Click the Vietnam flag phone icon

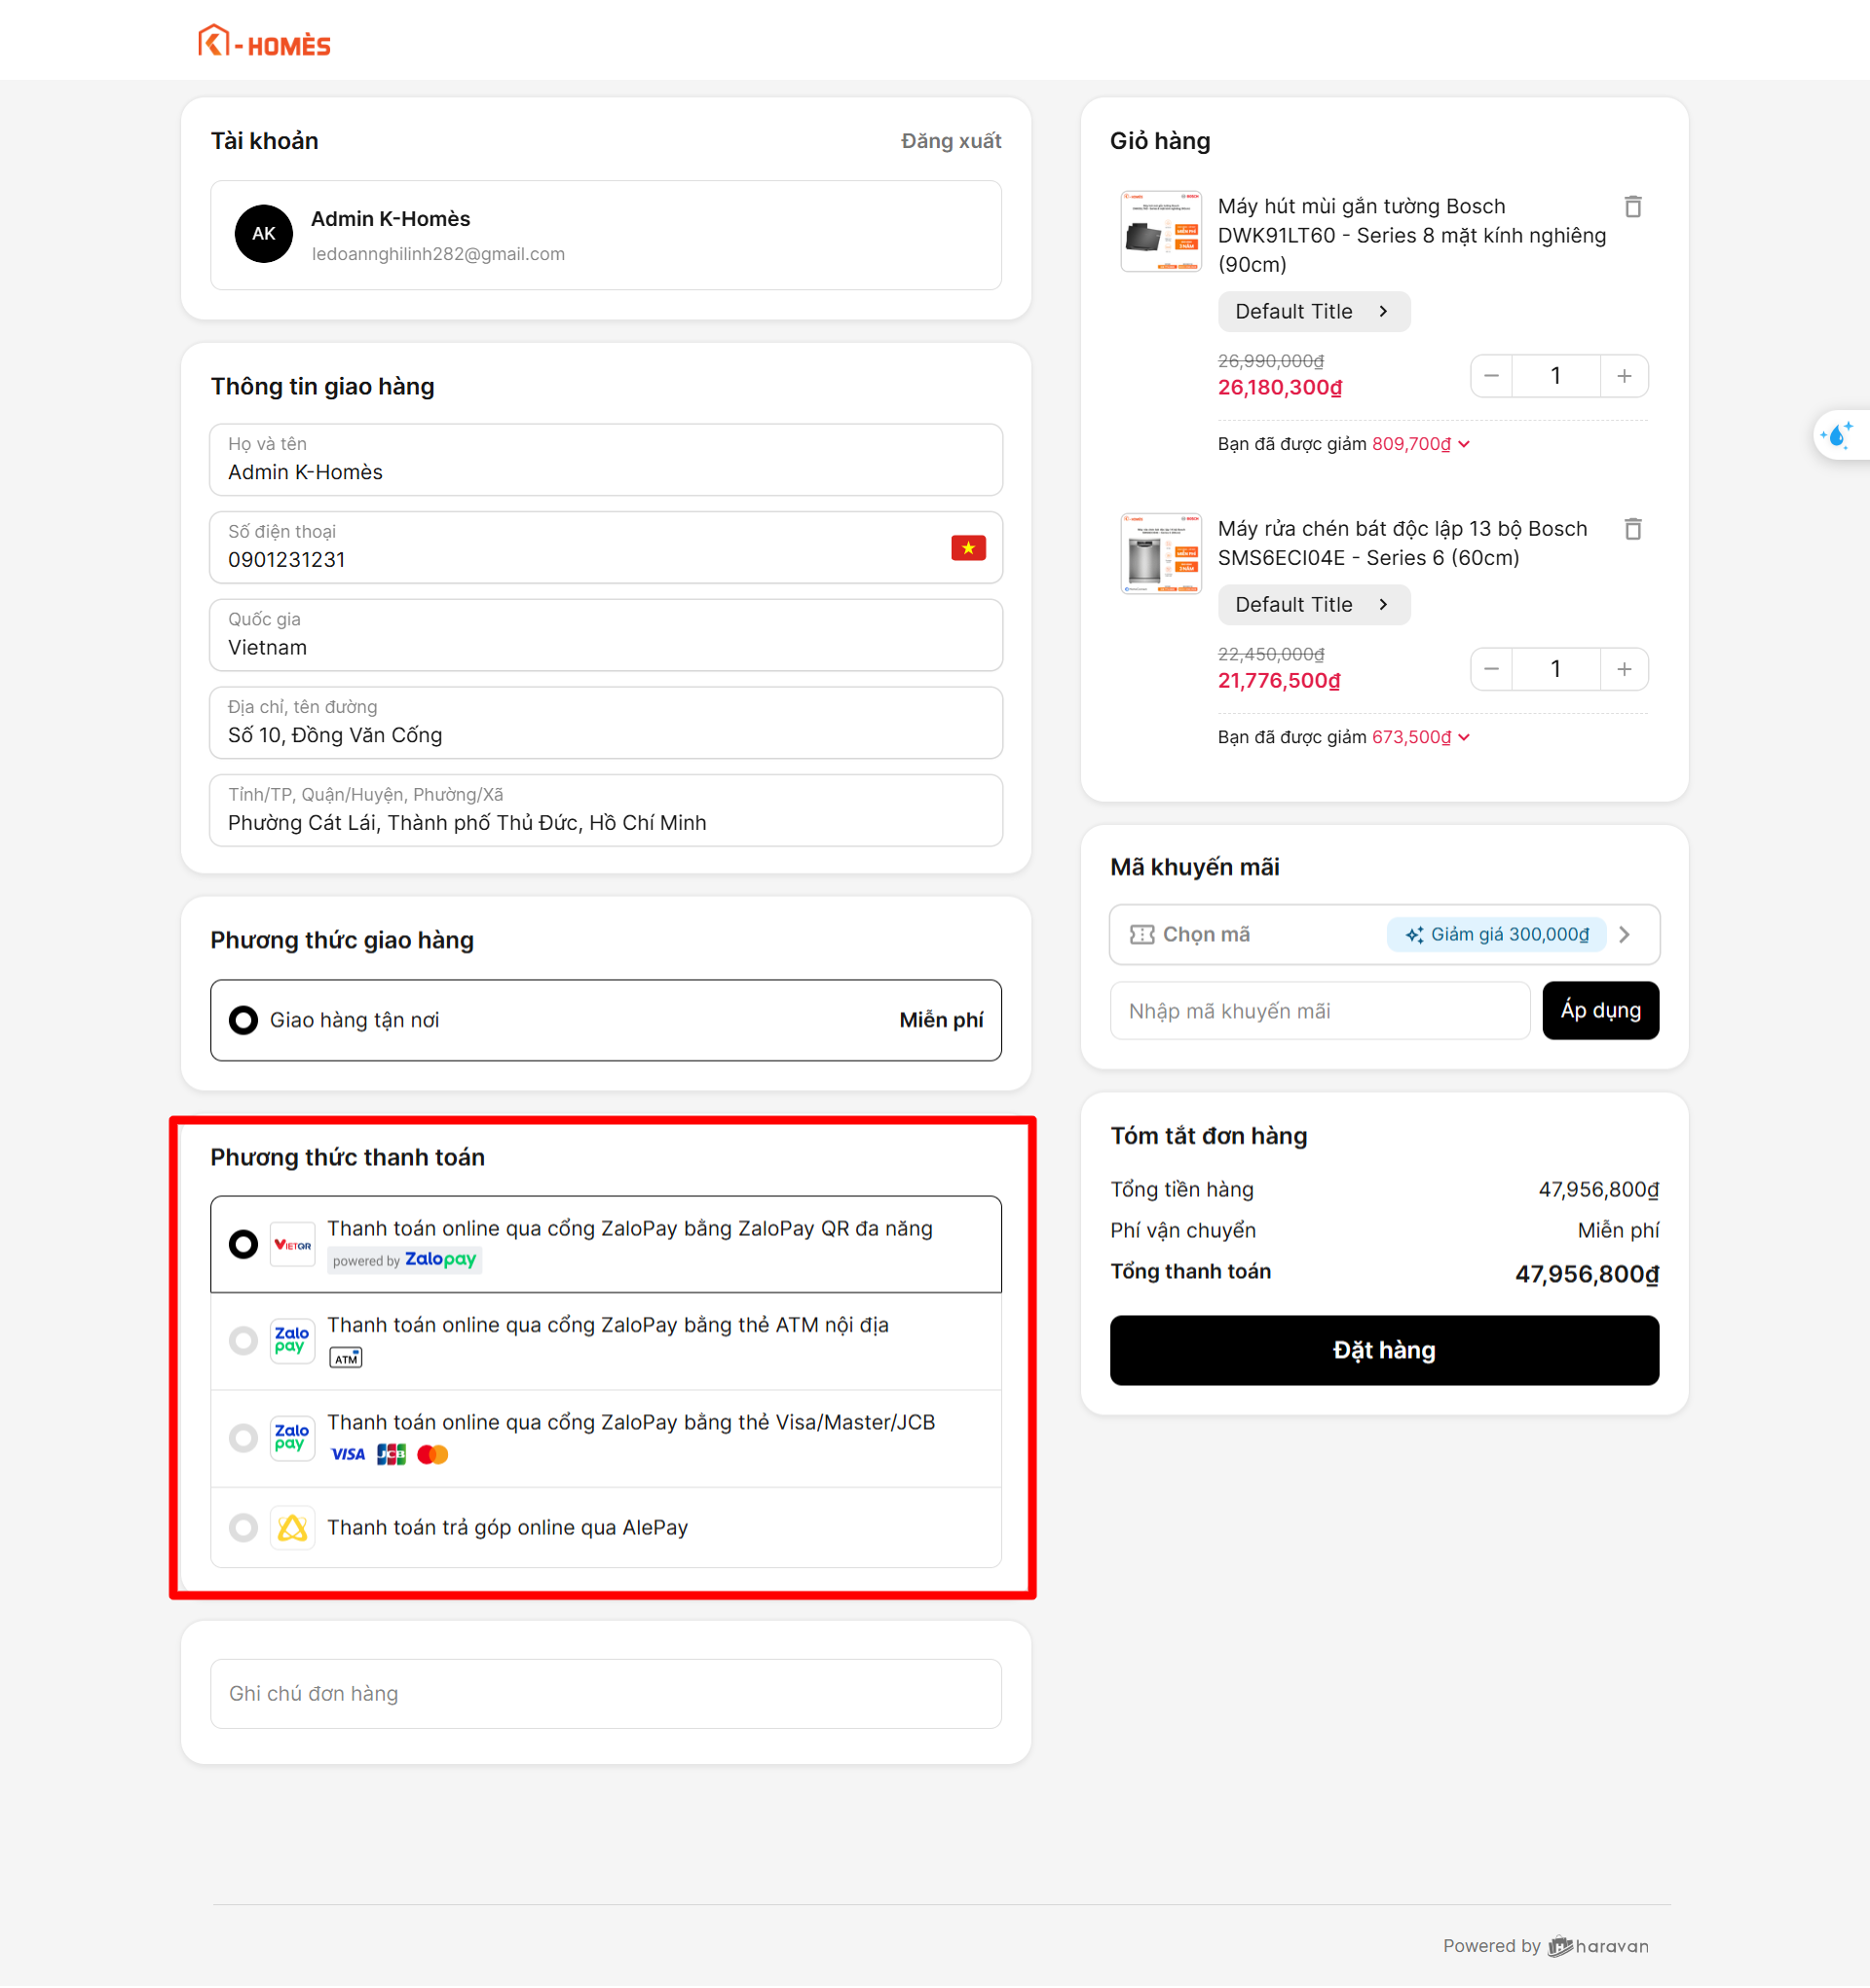[967, 548]
